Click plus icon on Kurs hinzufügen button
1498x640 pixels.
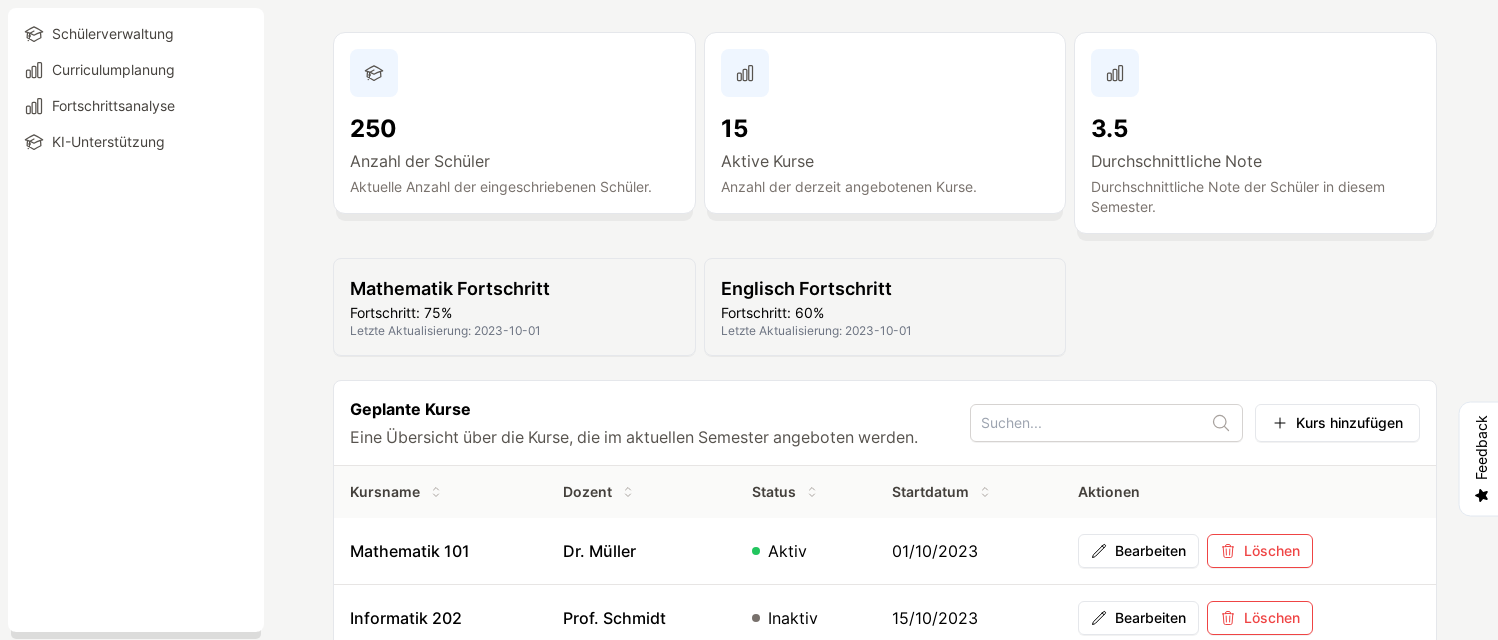[1280, 423]
